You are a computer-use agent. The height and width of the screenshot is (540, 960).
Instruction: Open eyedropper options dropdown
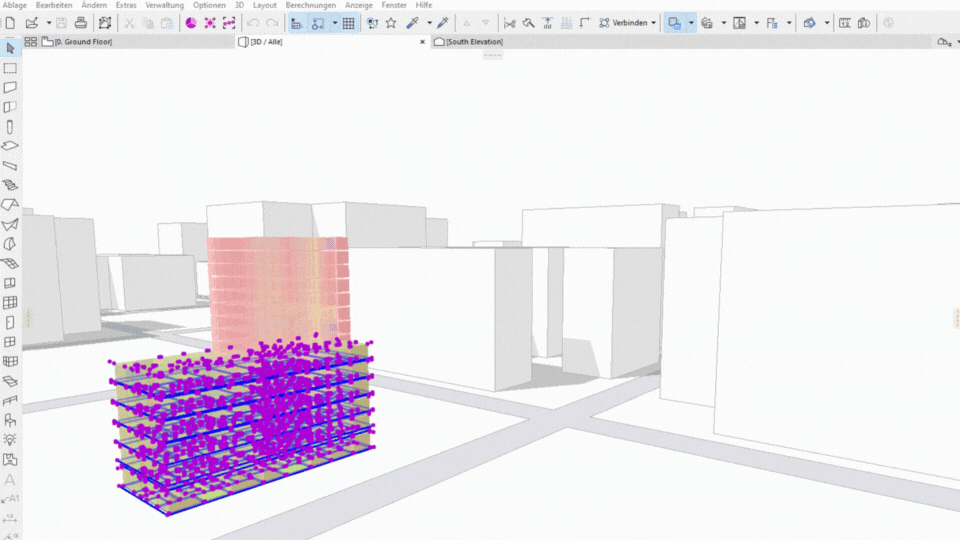pos(429,23)
